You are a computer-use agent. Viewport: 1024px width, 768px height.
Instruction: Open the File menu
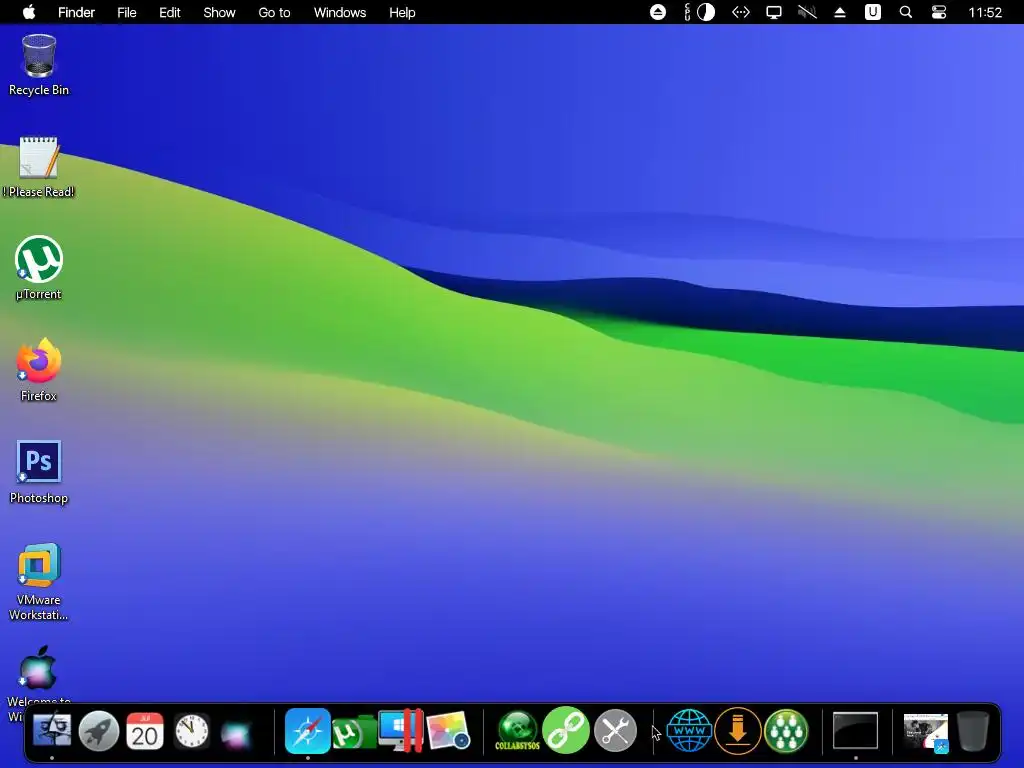127,12
